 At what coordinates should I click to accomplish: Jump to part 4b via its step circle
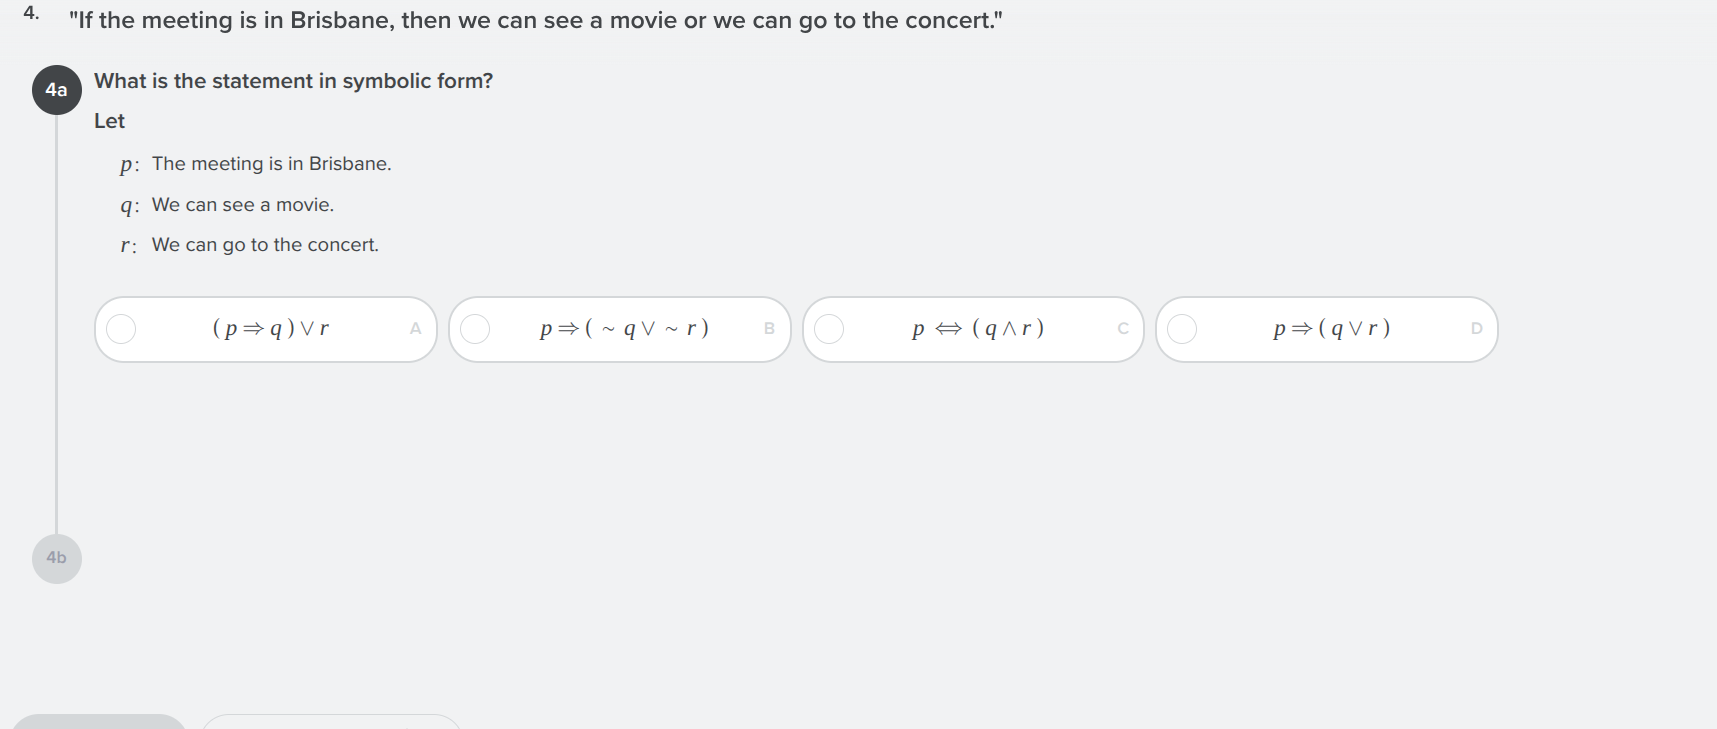pos(56,558)
